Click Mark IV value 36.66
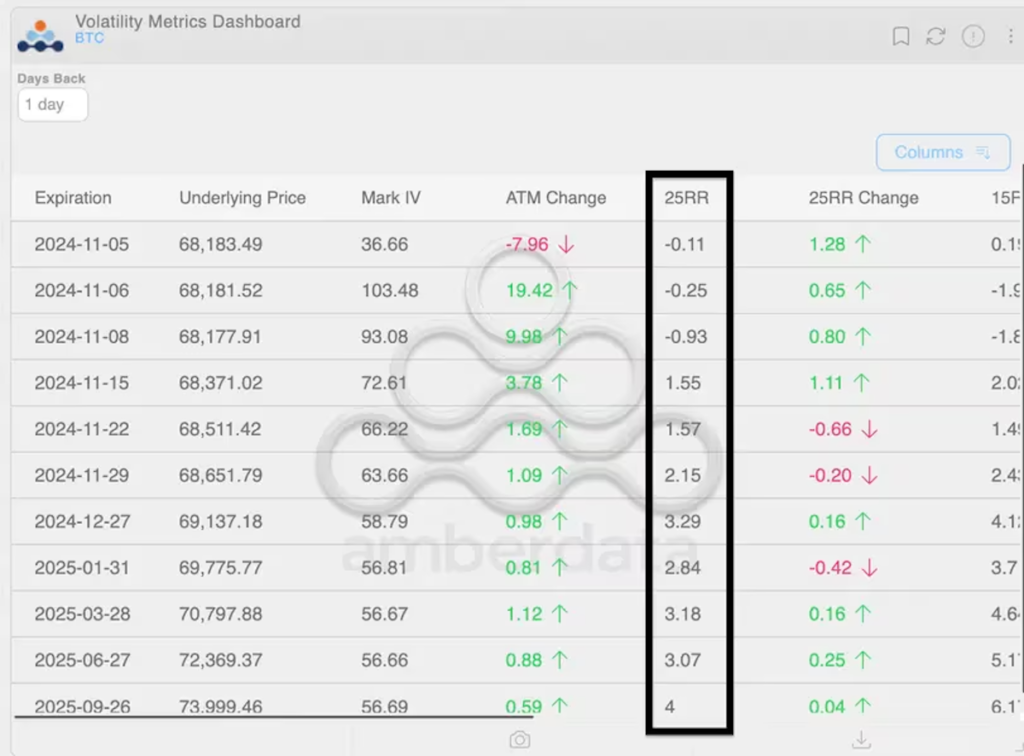Image resolution: width=1024 pixels, height=756 pixels. pyautogui.click(x=385, y=244)
